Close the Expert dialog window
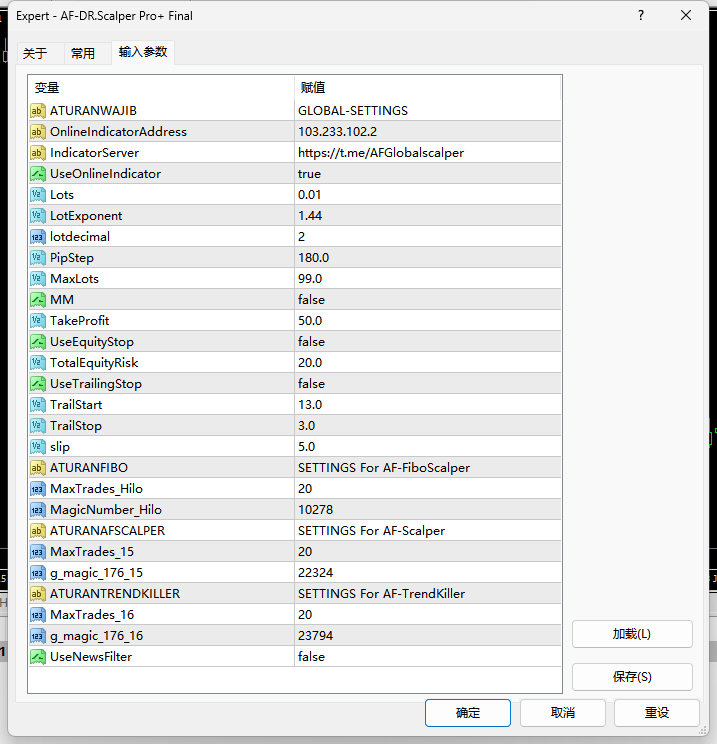 pos(686,16)
